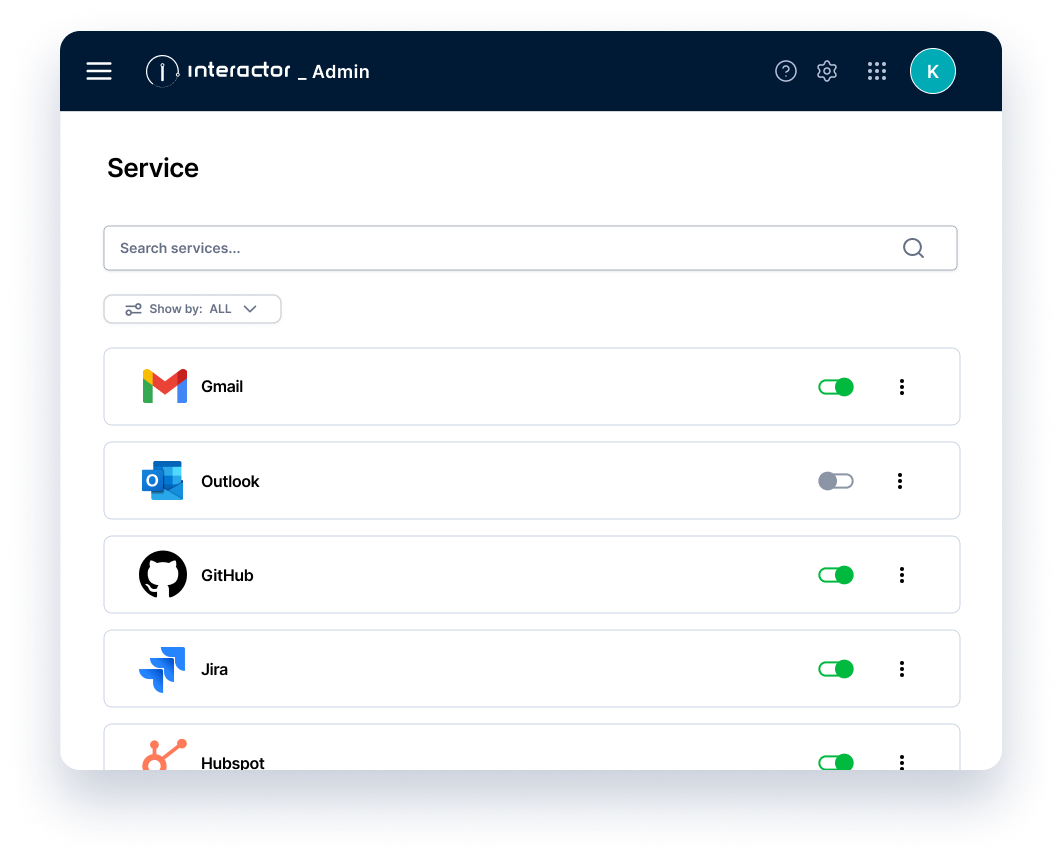Turn off the GitHub service toggle

coord(835,574)
